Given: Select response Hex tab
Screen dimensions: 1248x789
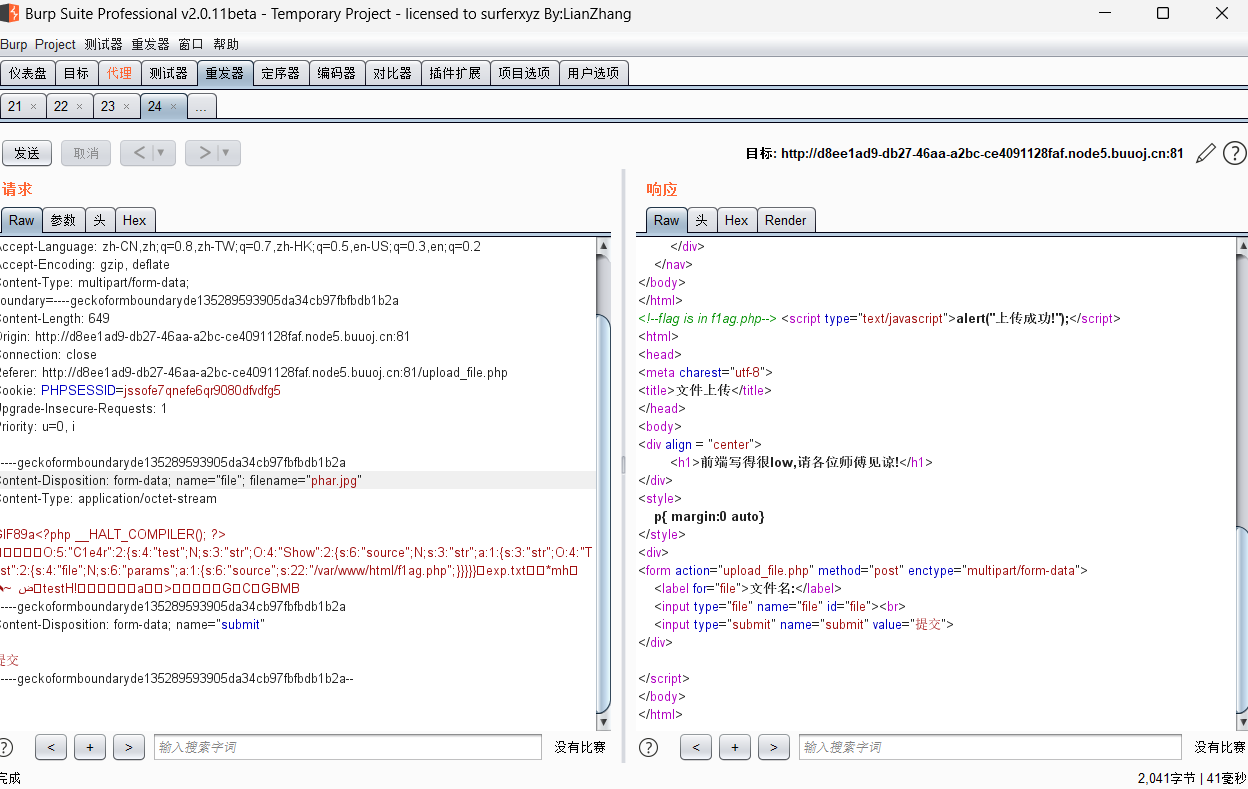Looking at the screenshot, I should 737,221.
